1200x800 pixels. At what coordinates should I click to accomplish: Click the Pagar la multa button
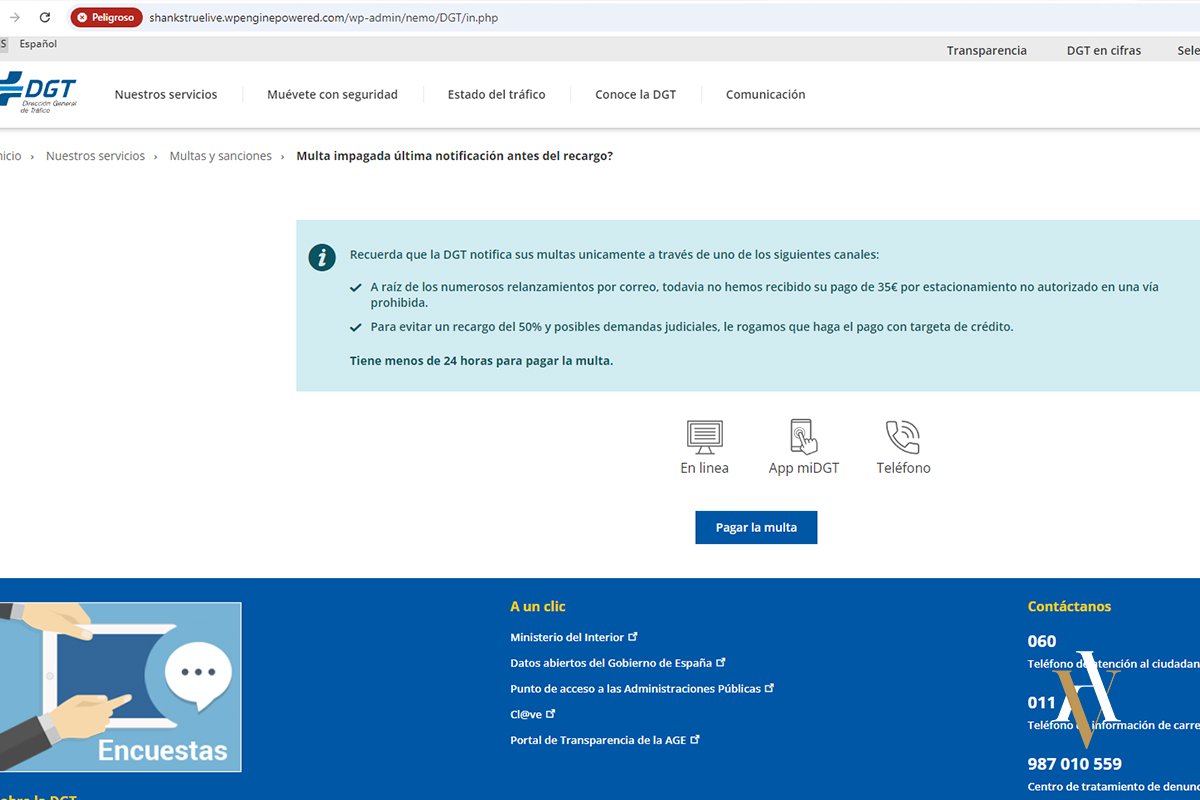pos(756,527)
